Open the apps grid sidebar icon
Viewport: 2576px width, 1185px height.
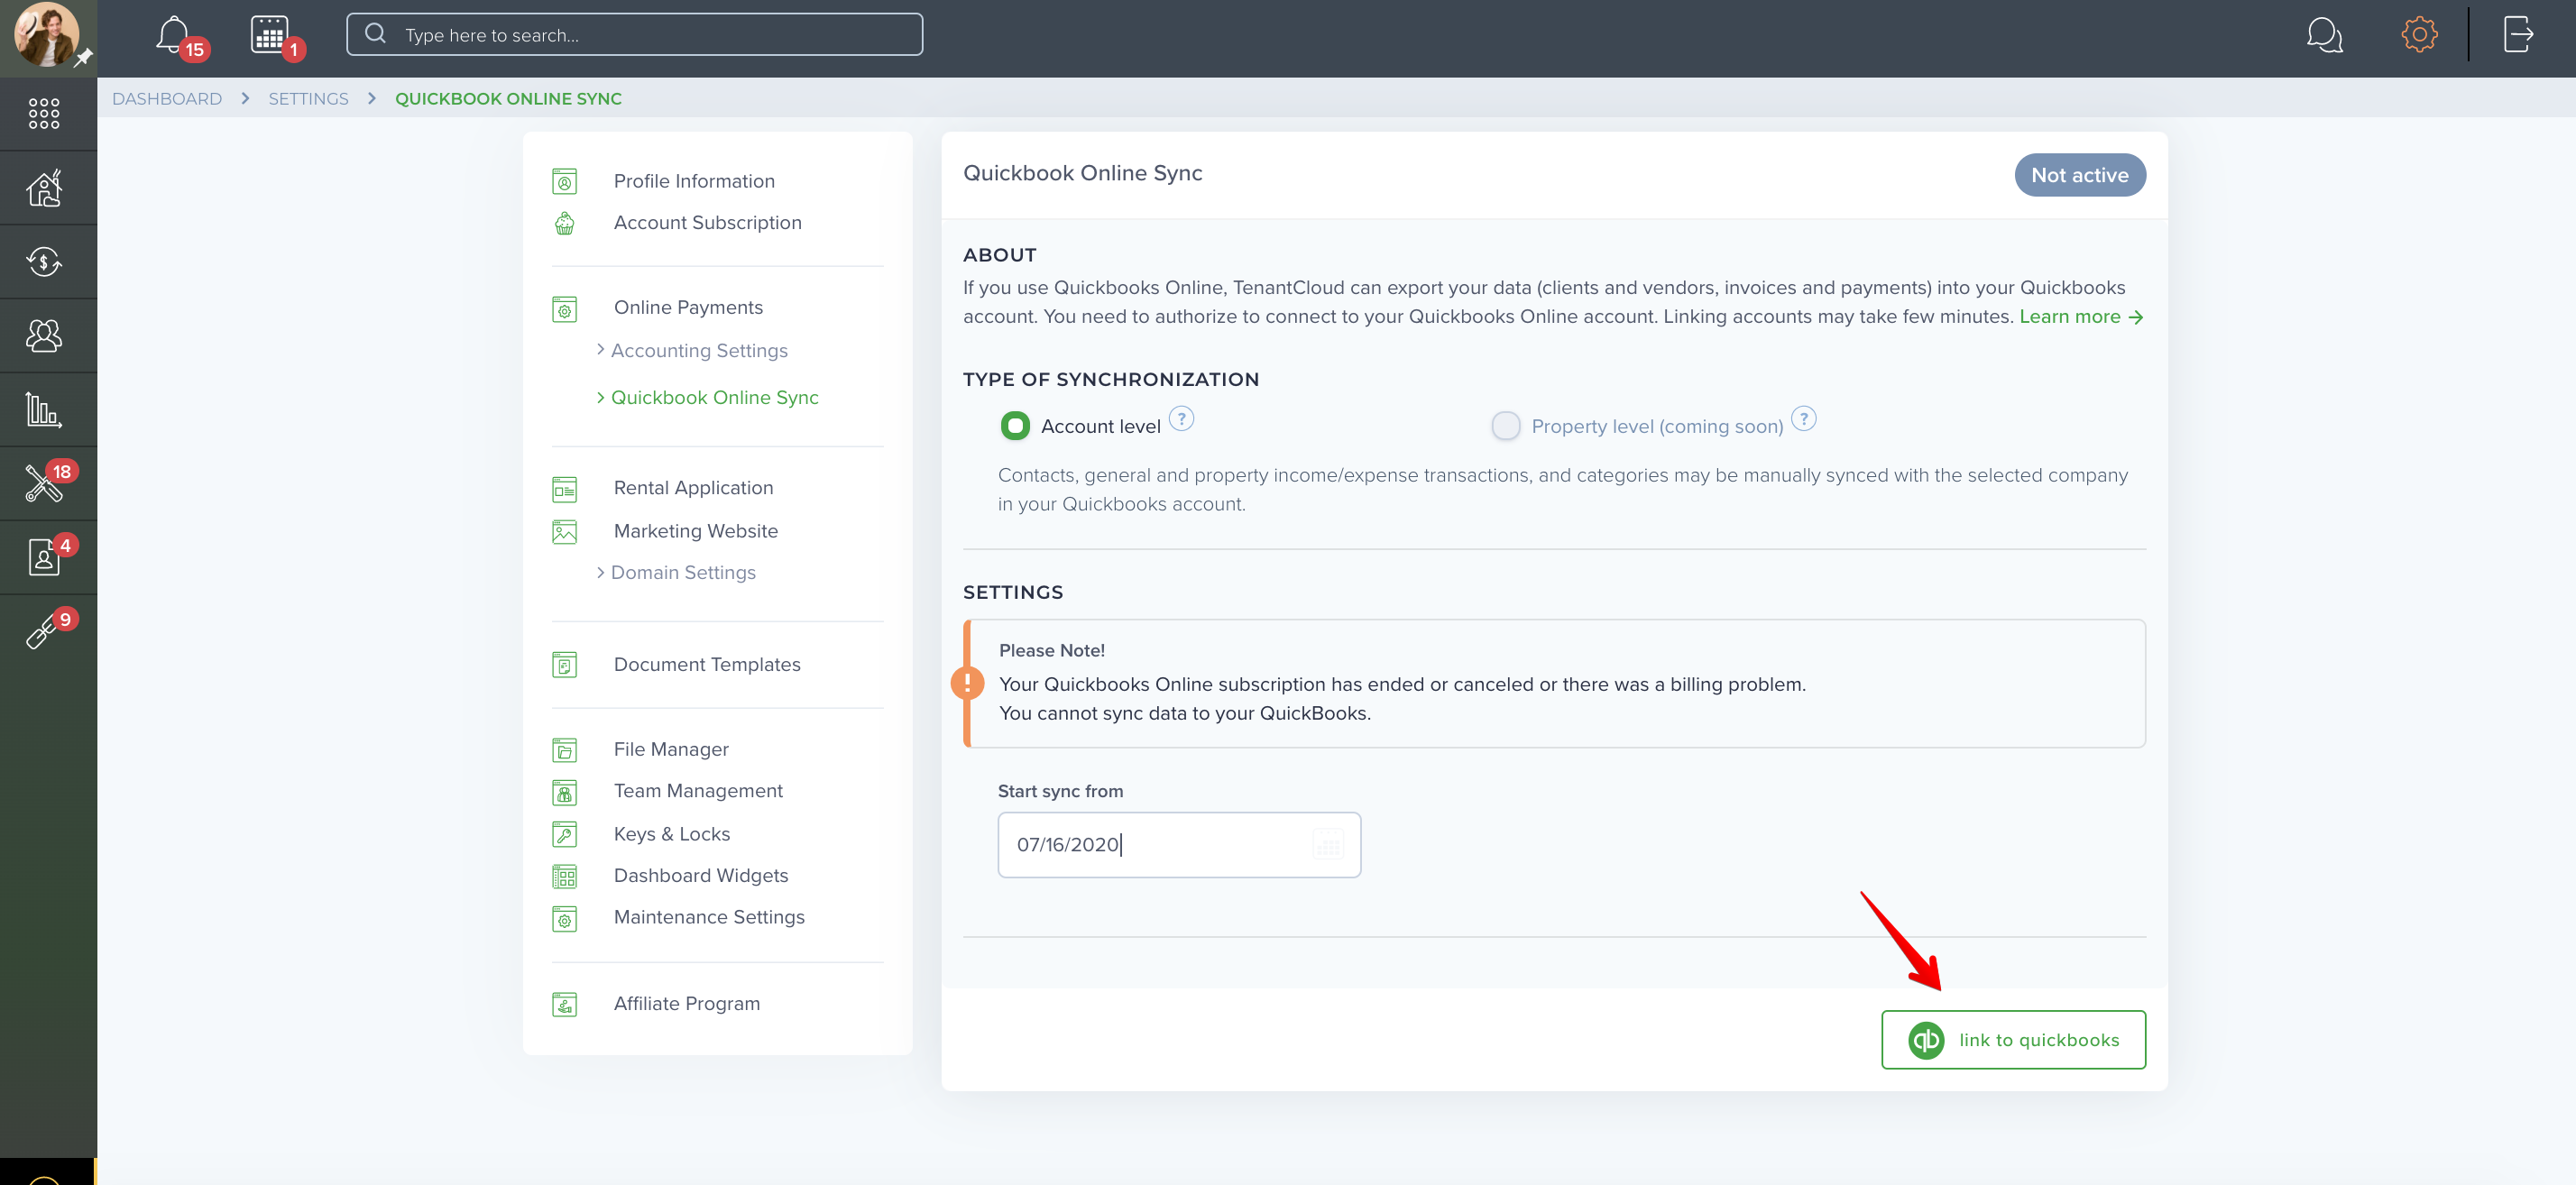[44, 113]
